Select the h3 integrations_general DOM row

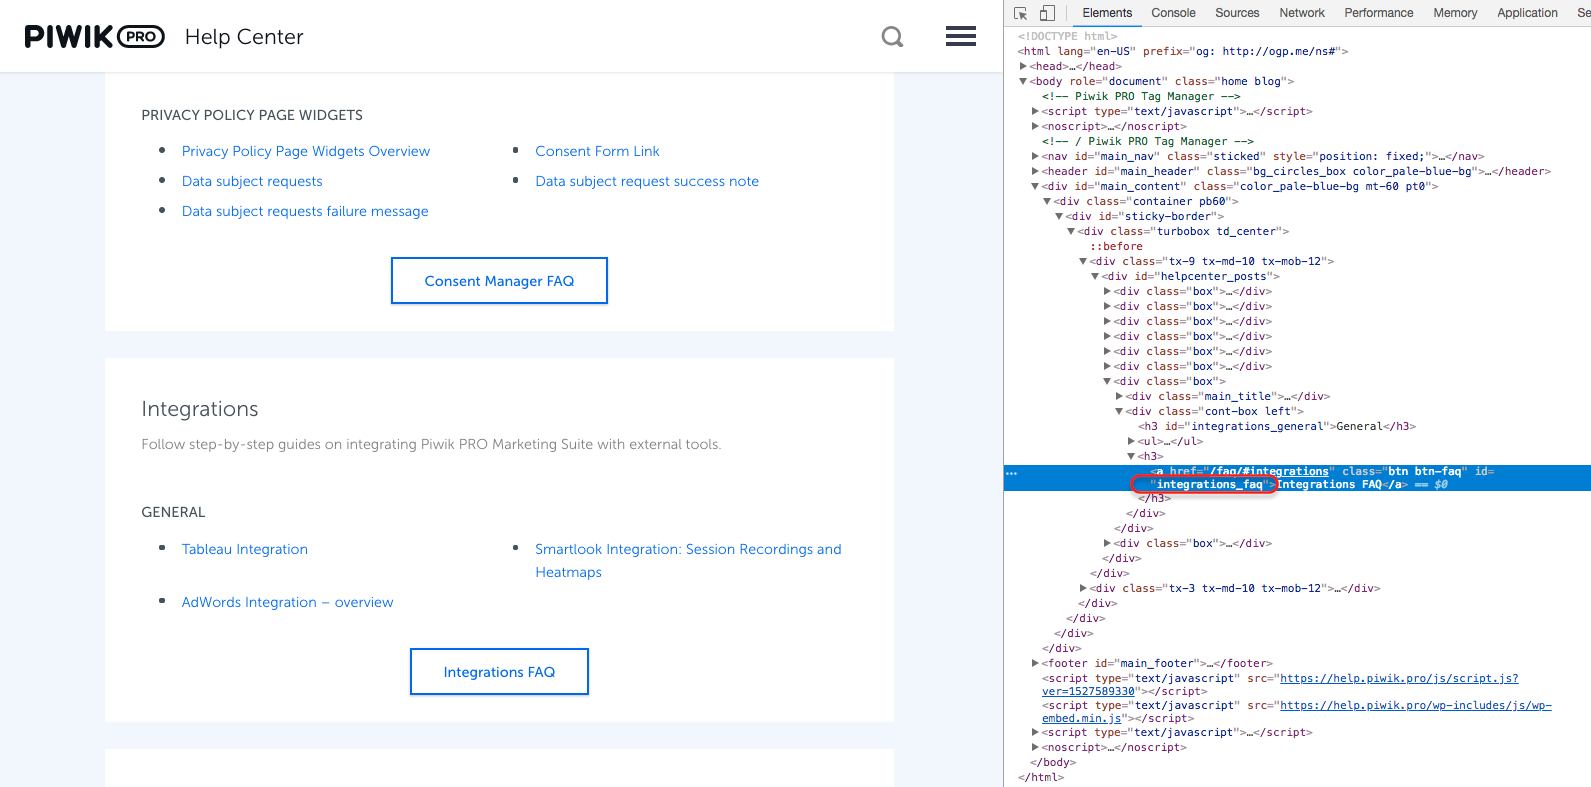click(1277, 426)
